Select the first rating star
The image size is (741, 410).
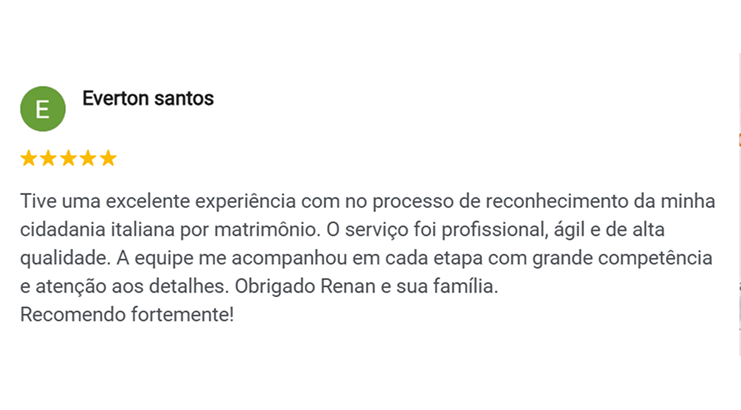(x=29, y=158)
